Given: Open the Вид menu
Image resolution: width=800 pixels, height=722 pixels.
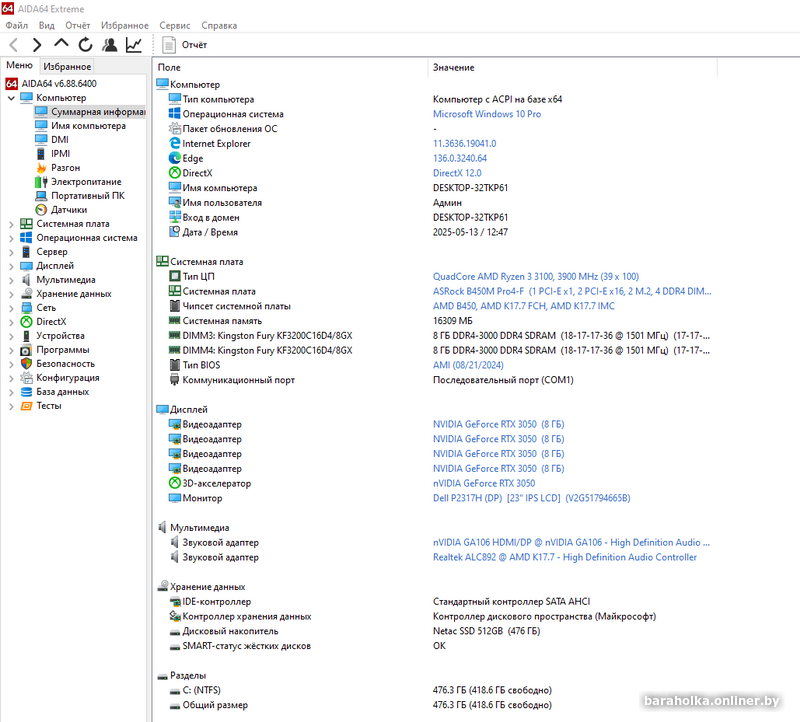Looking at the screenshot, I should coord(46,26).
